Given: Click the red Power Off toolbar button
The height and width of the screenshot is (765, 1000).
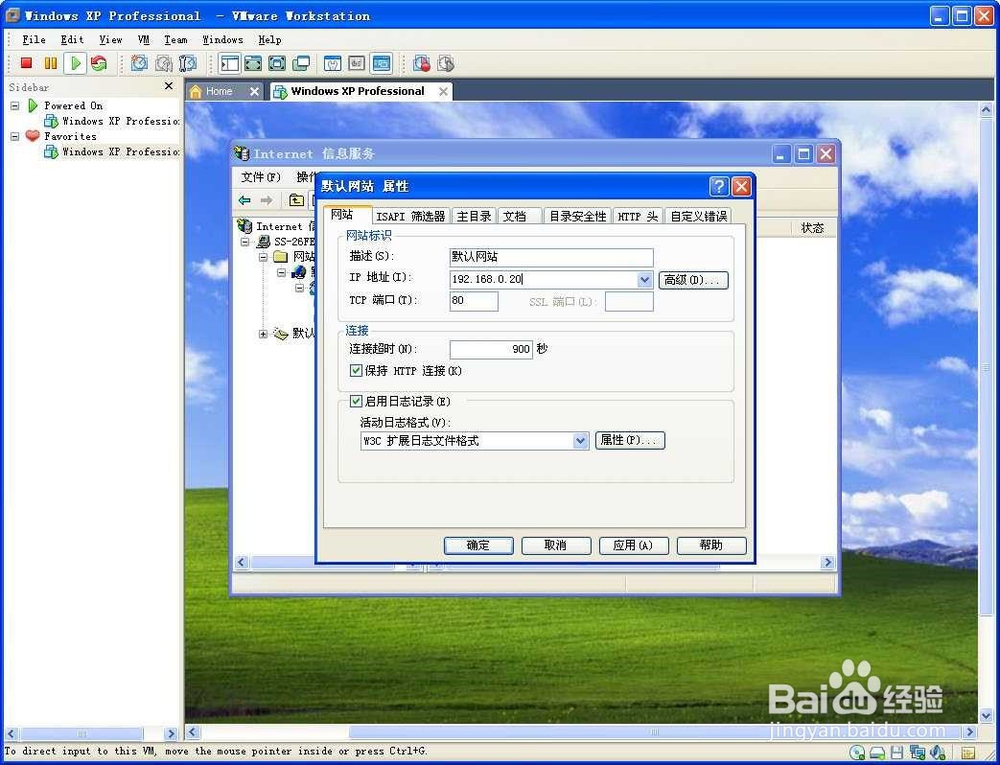Looking at the screenshot, I should pyautogui.click(x=26, y=62).
